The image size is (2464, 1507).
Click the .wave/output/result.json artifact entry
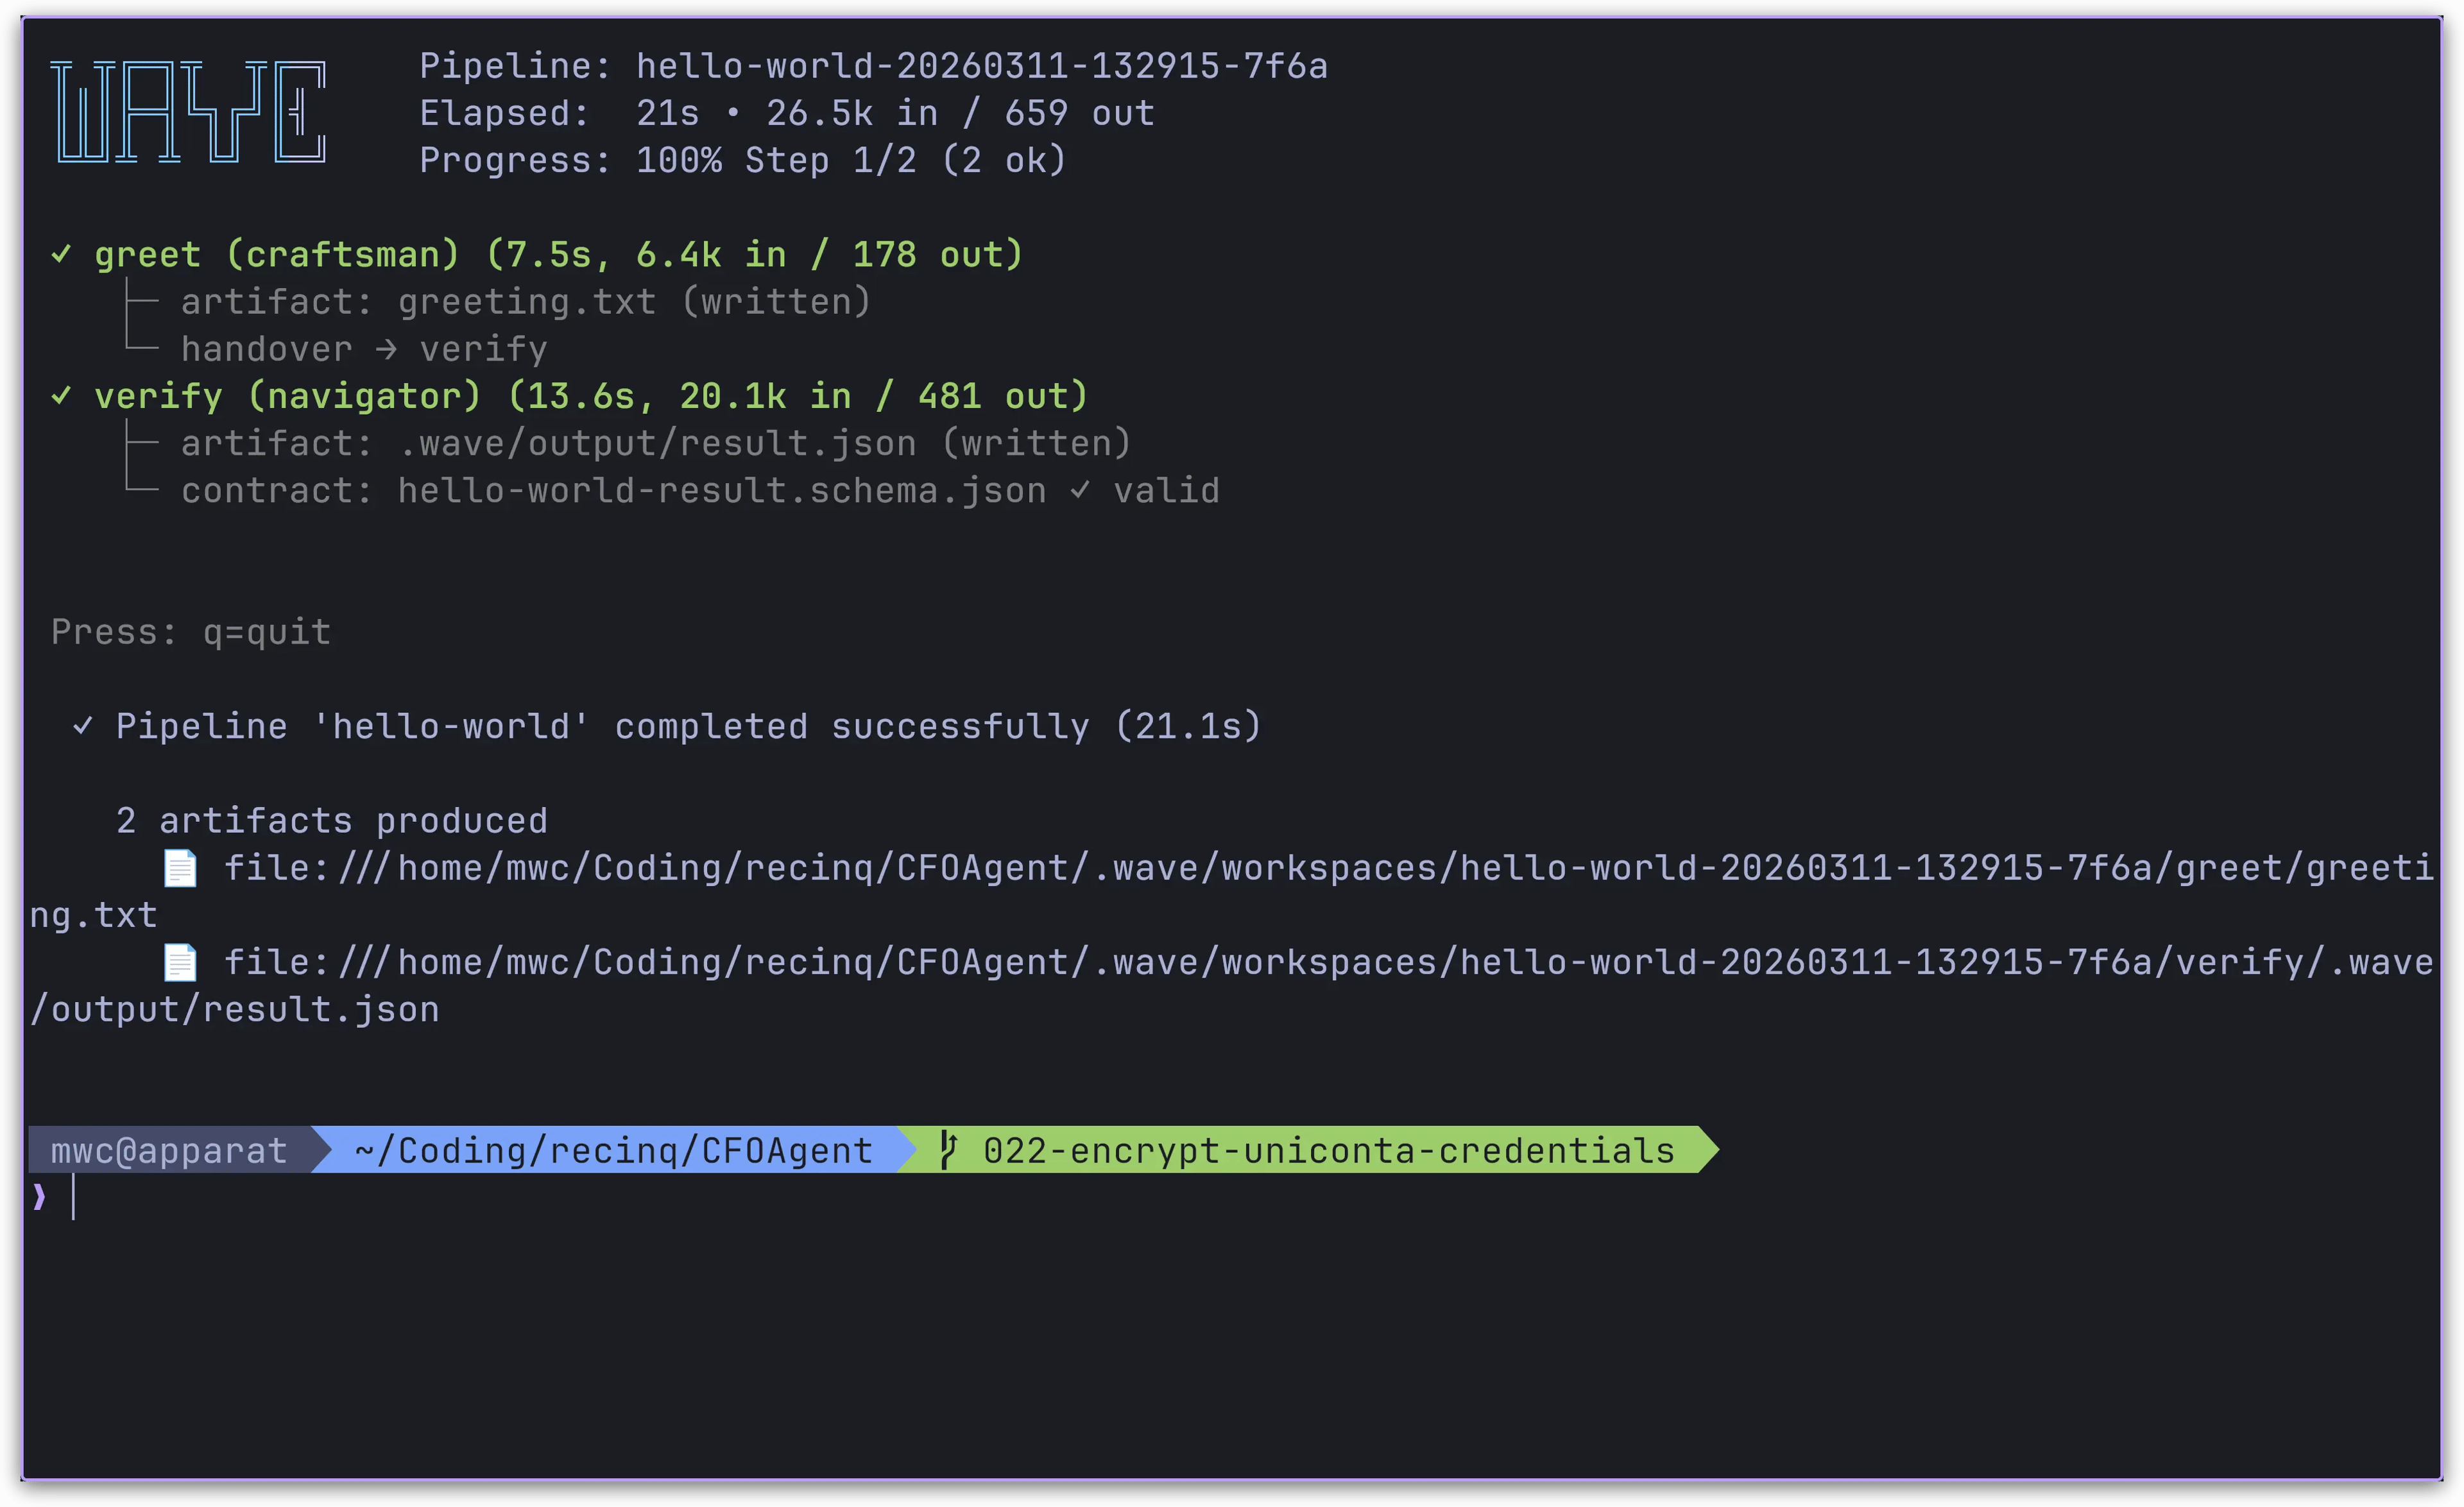coord(655,443)
